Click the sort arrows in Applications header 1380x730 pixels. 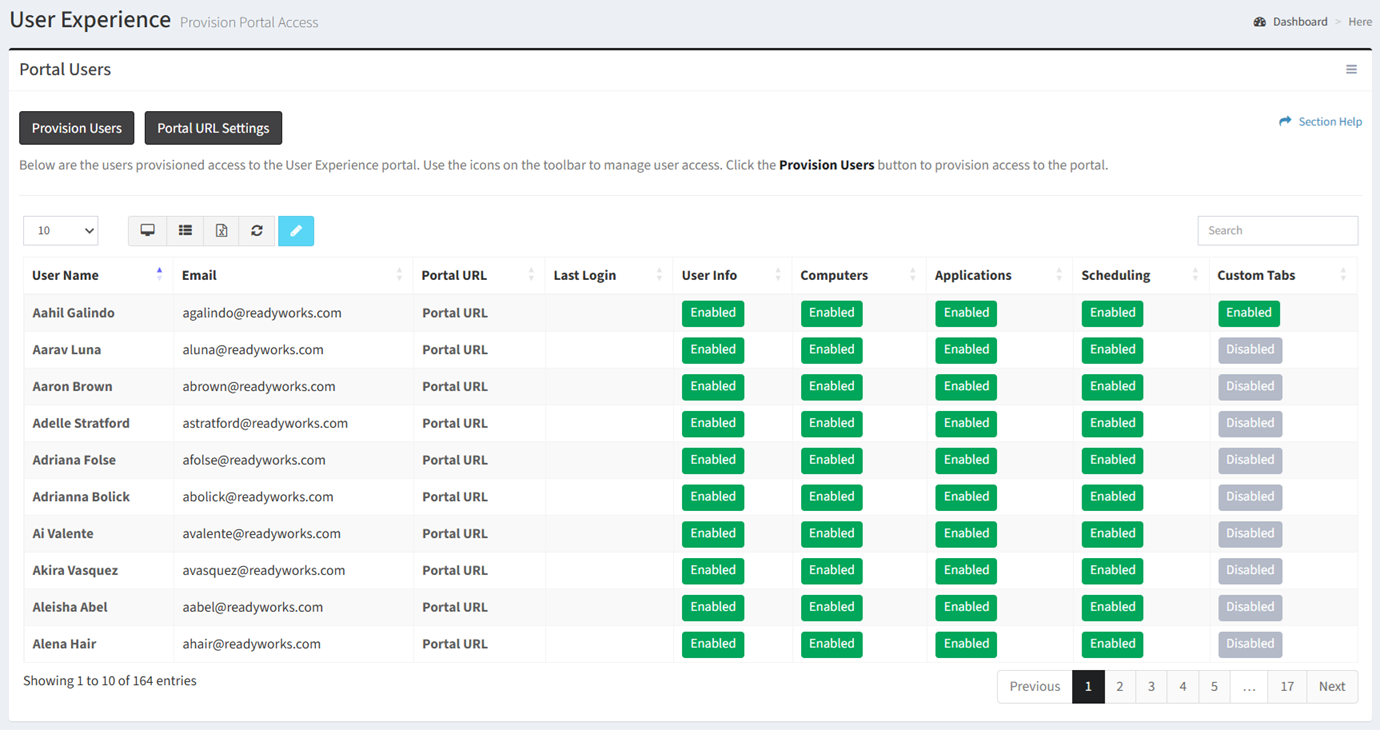[1059, 275]
